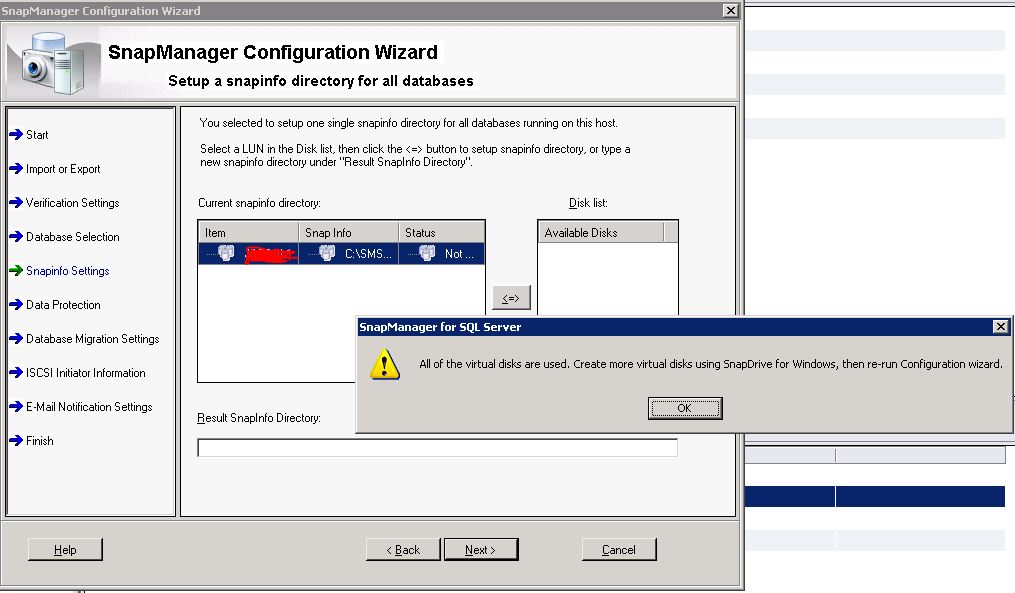Click the database icon in Snap Info cell
This screenshot has width=1015, height=593.
pyautogui.click(x=327, y=253)
